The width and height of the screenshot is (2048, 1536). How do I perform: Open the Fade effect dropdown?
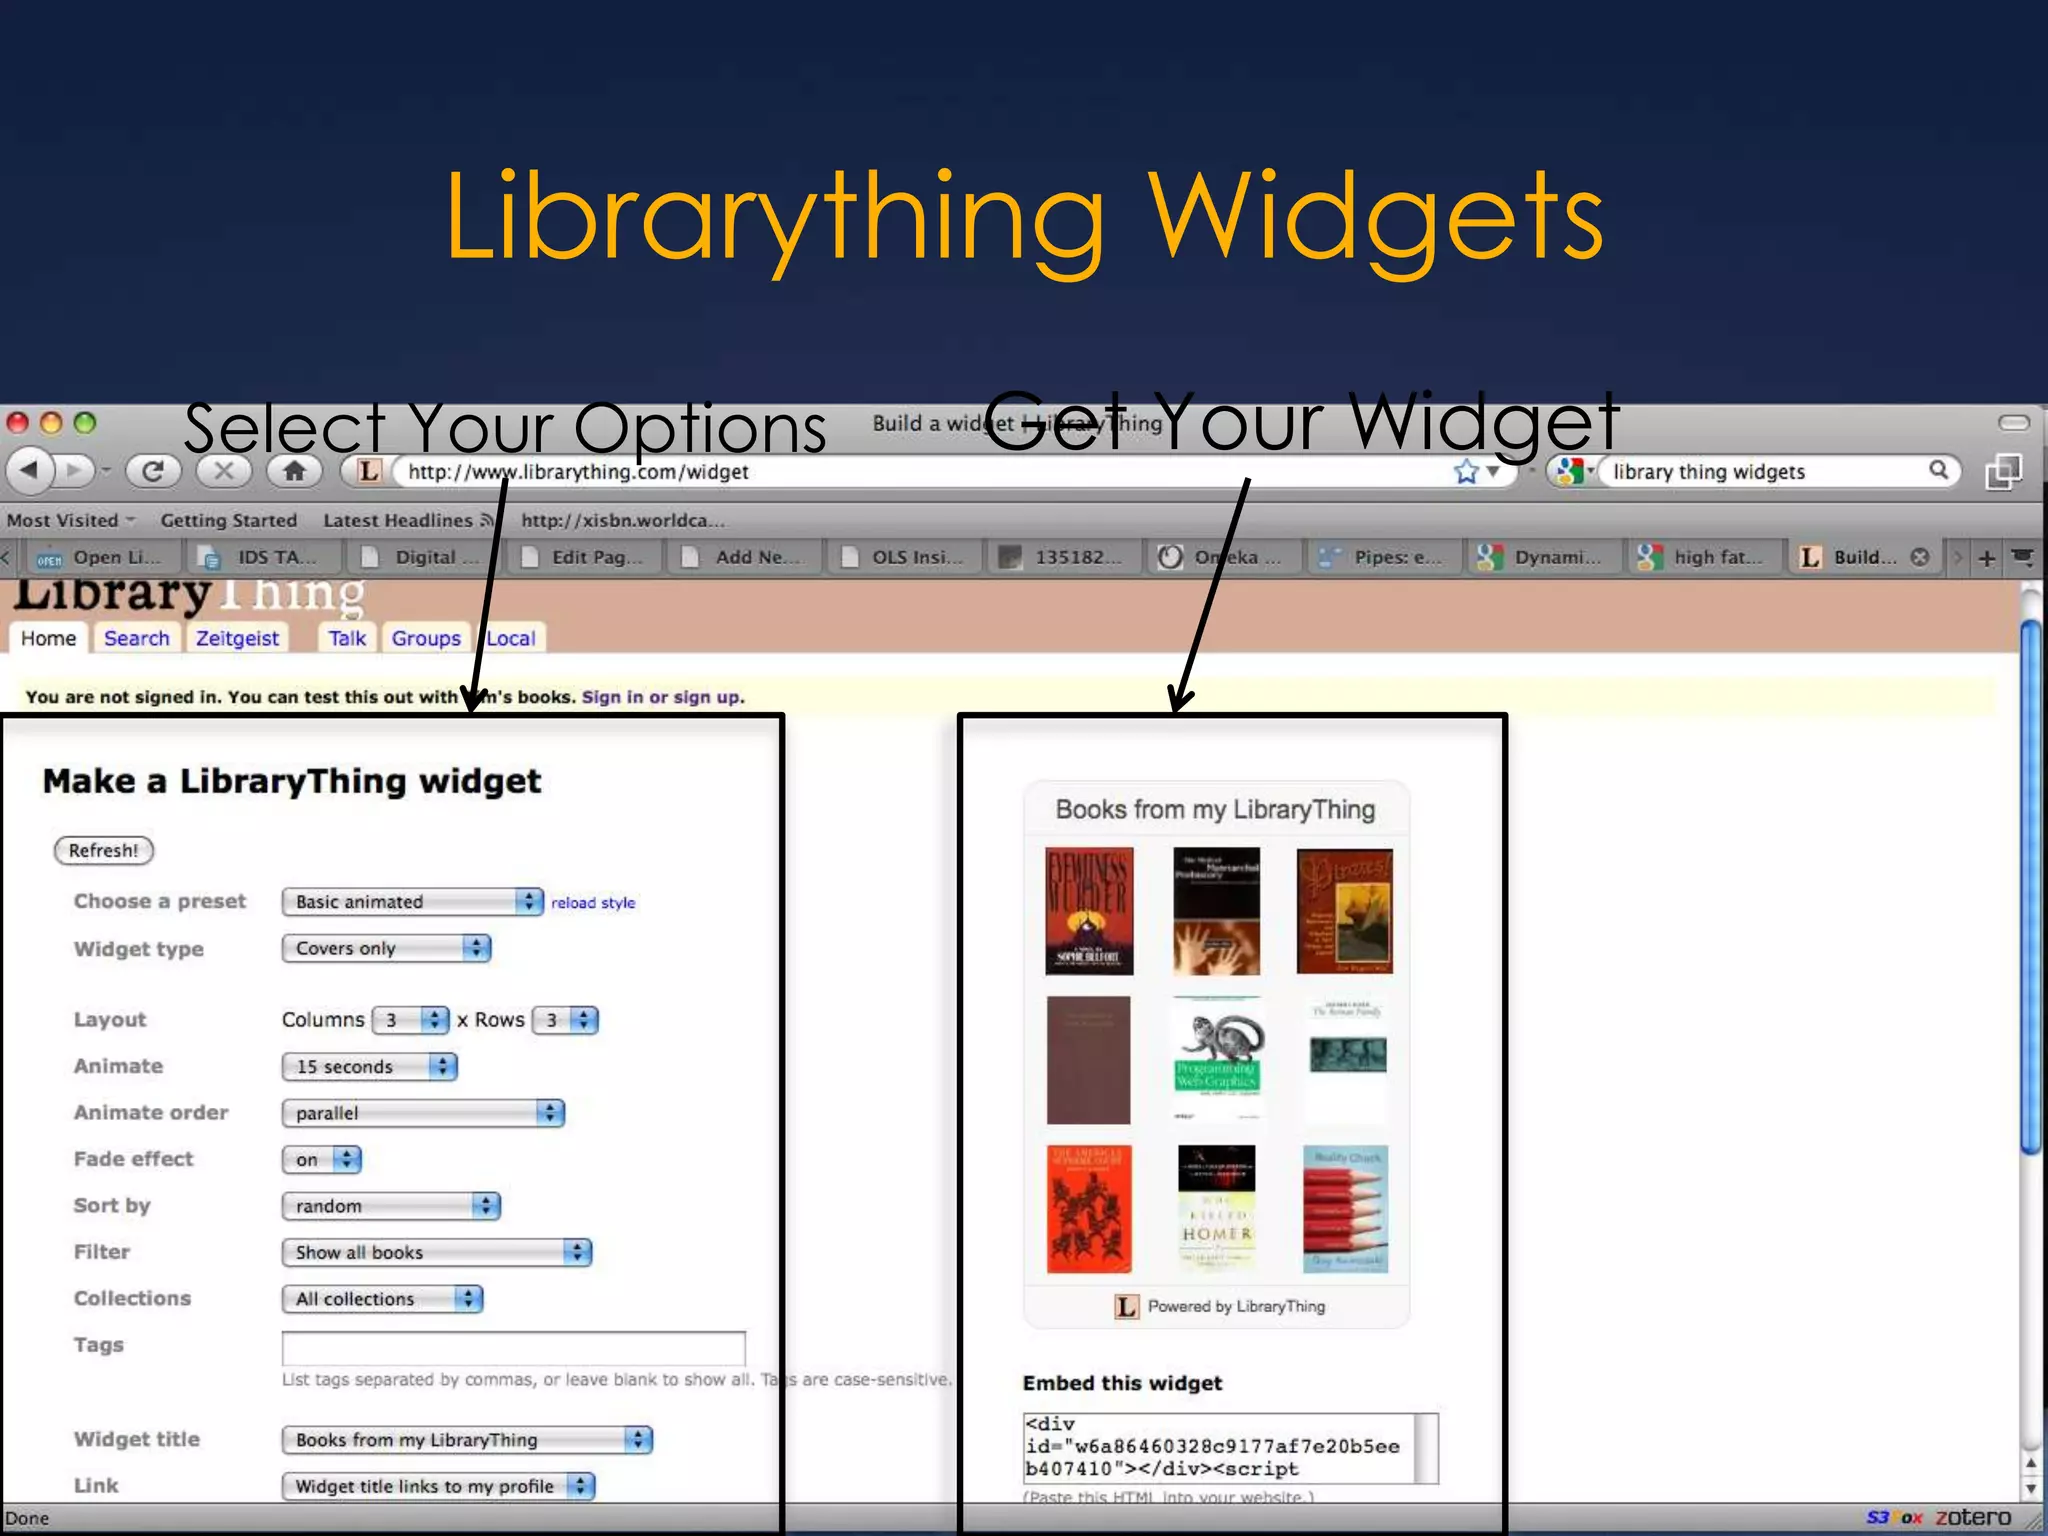tap(321, 1159)
